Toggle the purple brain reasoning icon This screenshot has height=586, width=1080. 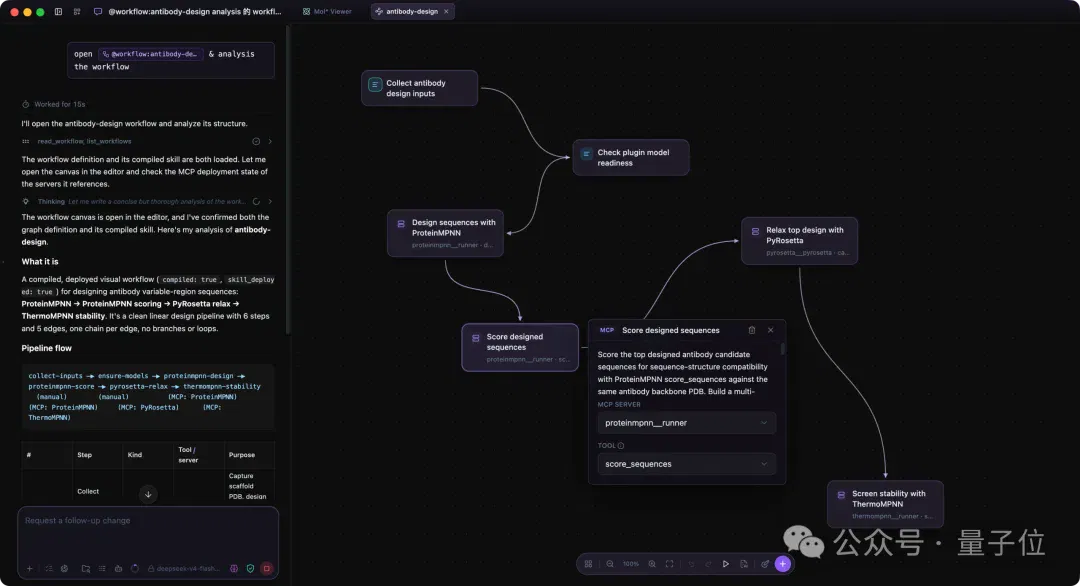coord(234,569)
